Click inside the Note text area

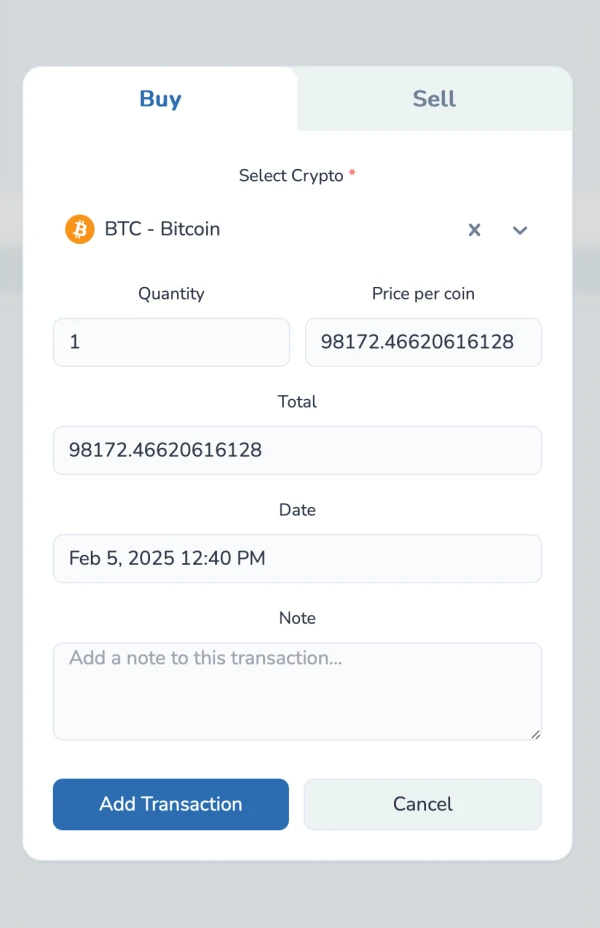pyautogui.click(x=297, y=690)
